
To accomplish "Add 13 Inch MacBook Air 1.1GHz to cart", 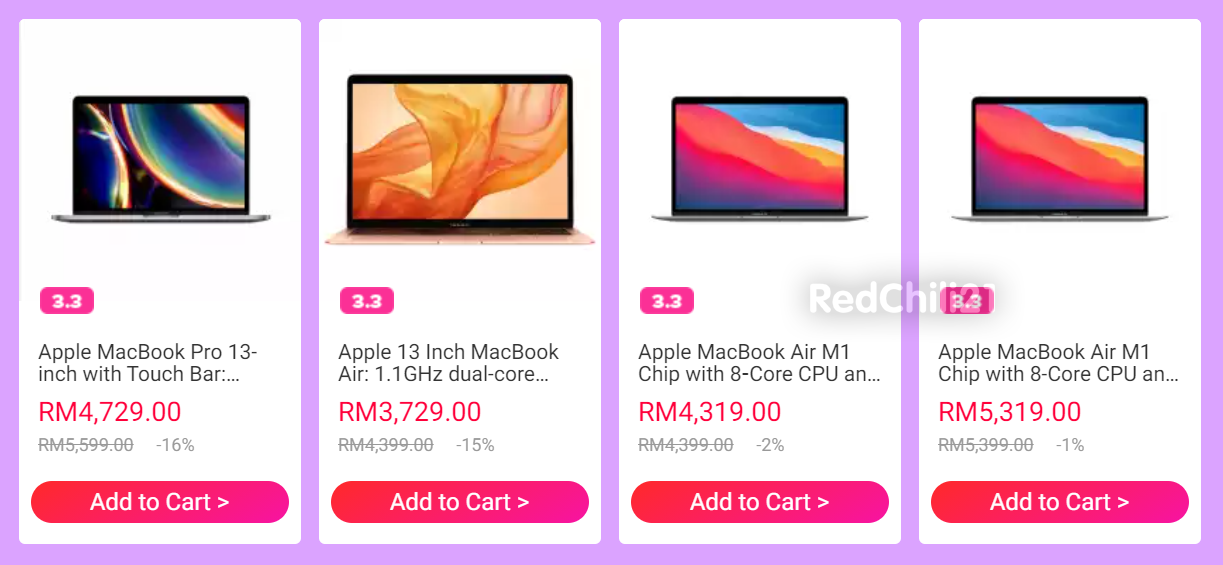I will [x=460, y=502].
